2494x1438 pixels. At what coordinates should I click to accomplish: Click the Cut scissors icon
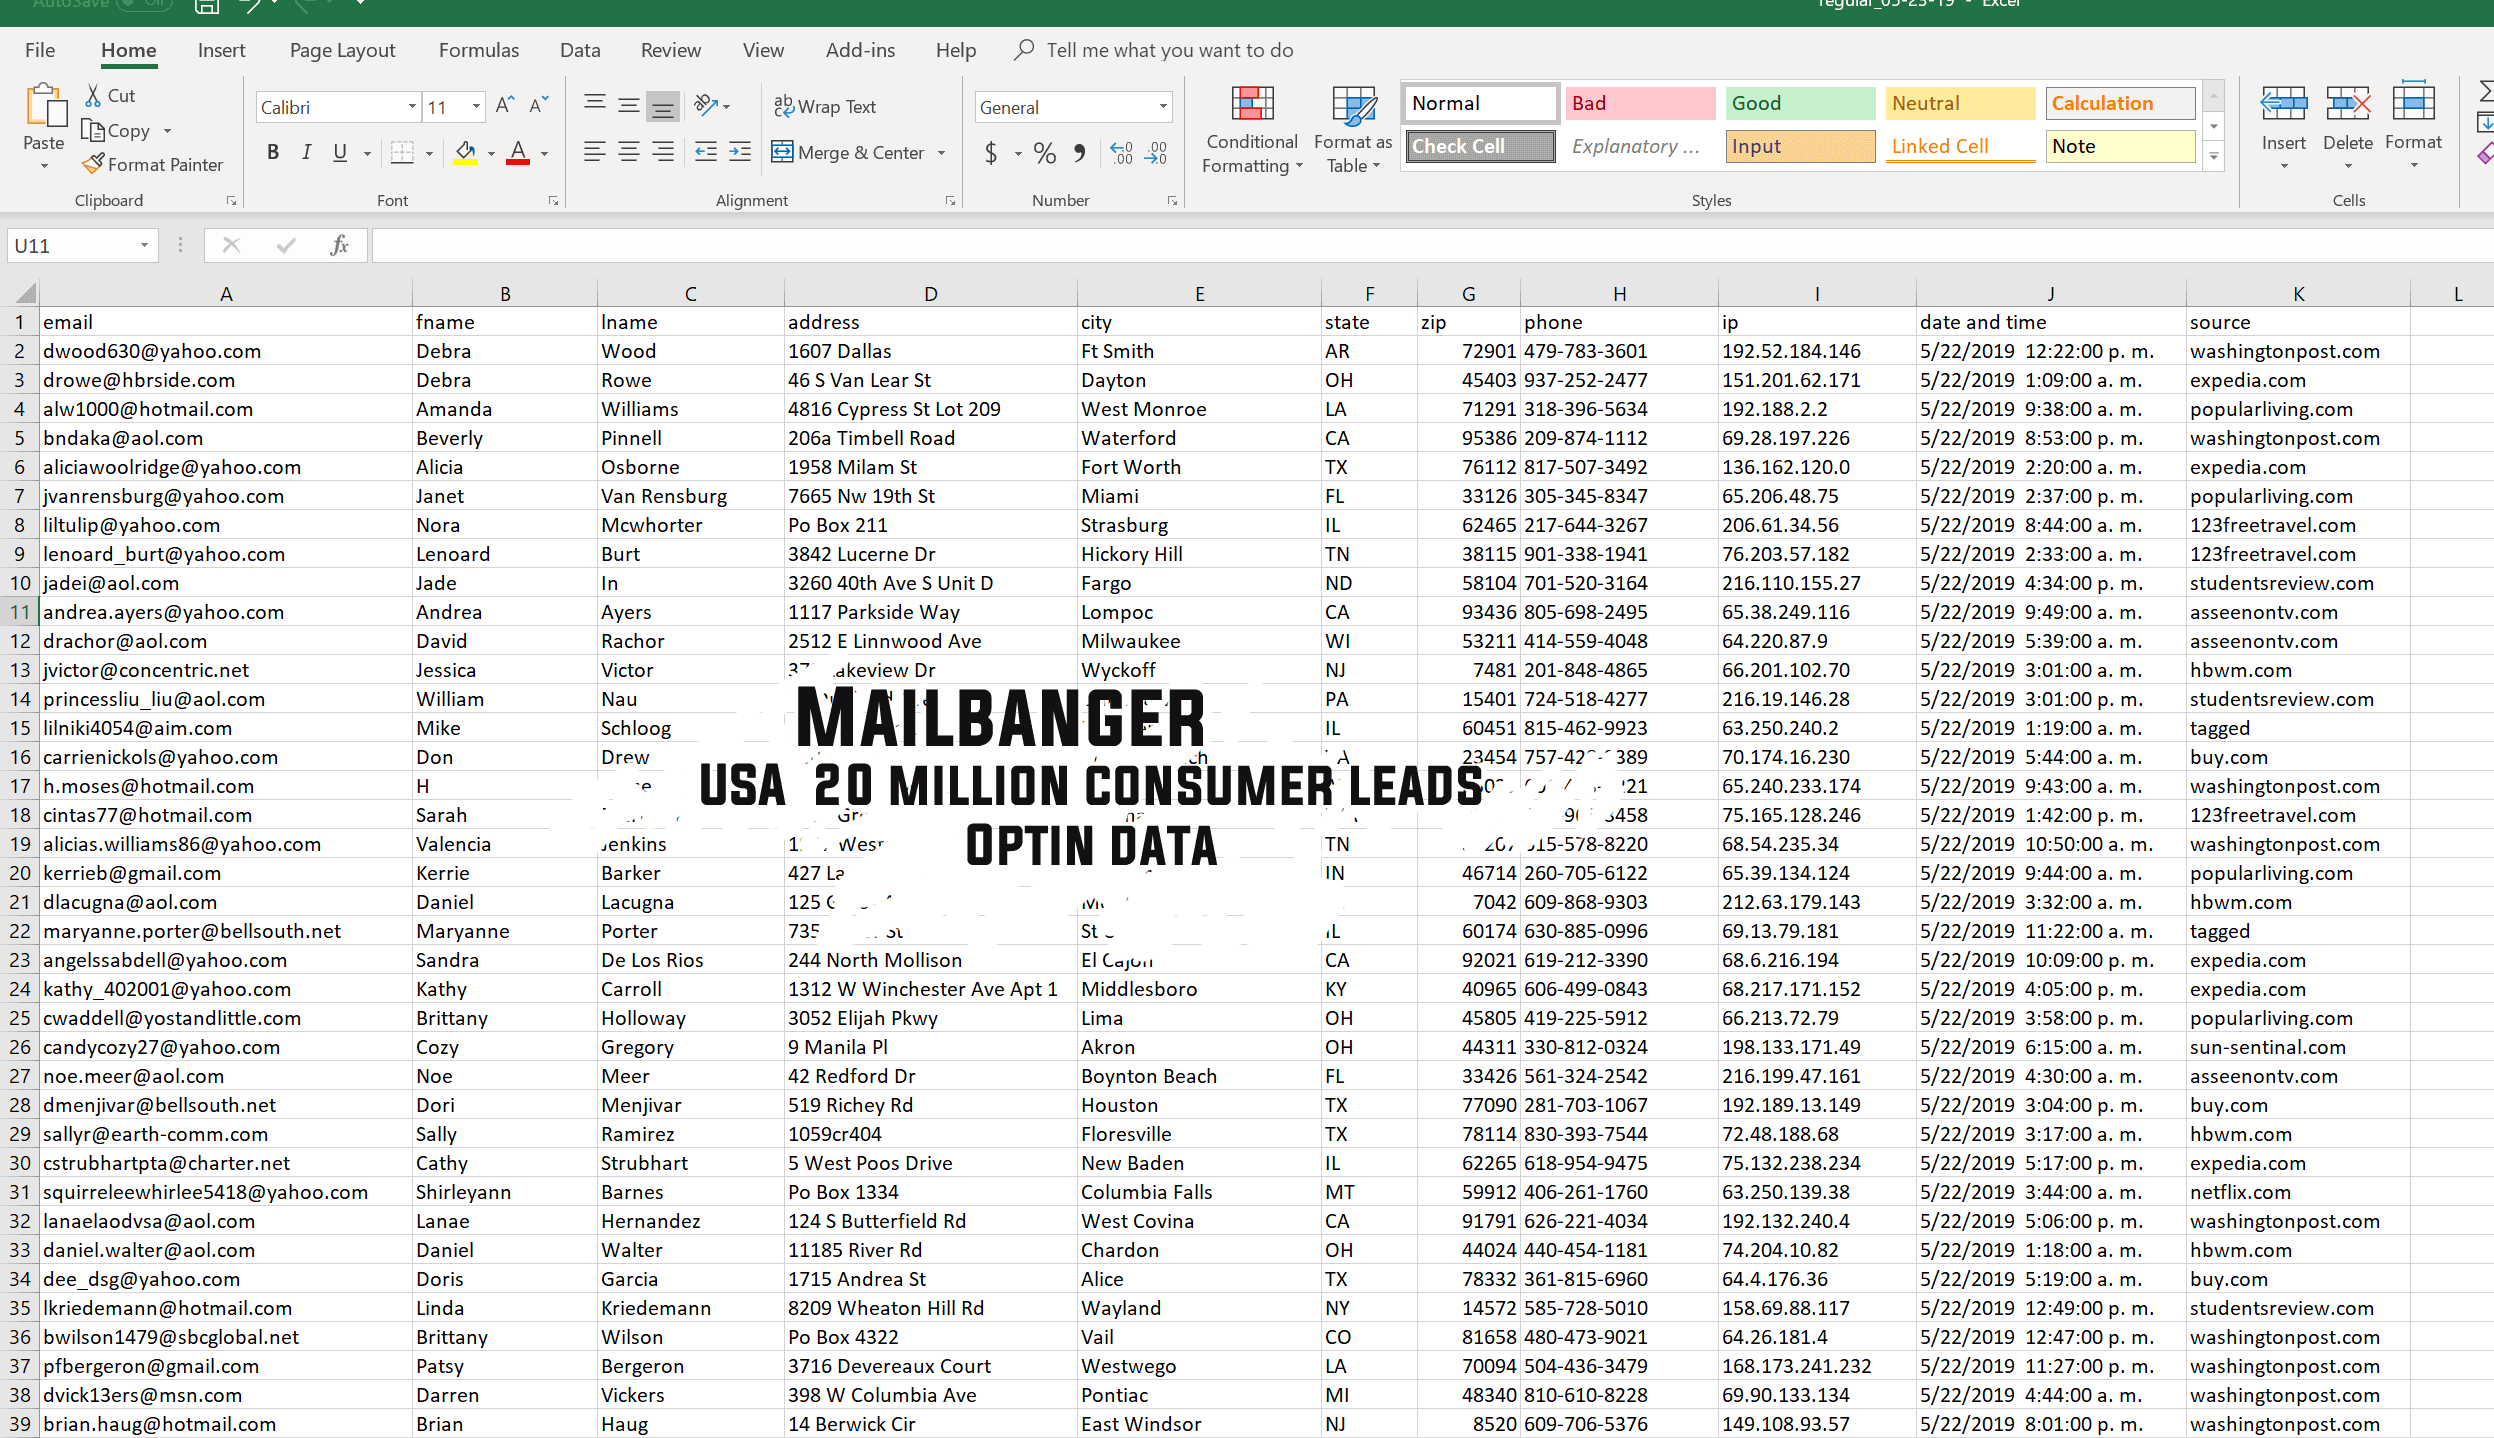click(x=93, y=95)
